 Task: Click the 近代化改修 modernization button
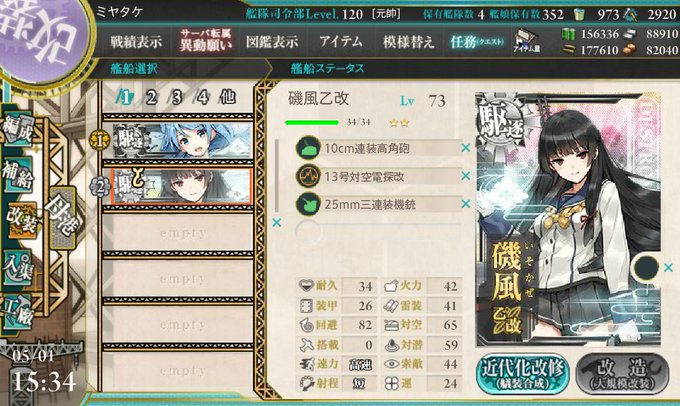(x=523, y=374)
